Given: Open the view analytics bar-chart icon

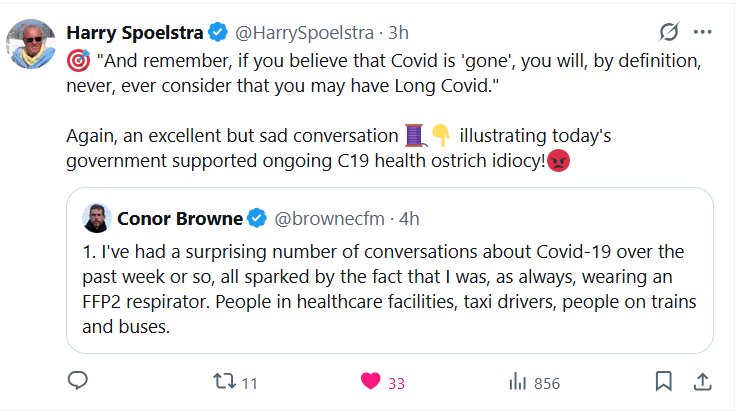Looking at the screenshot, I should point(518,381).
